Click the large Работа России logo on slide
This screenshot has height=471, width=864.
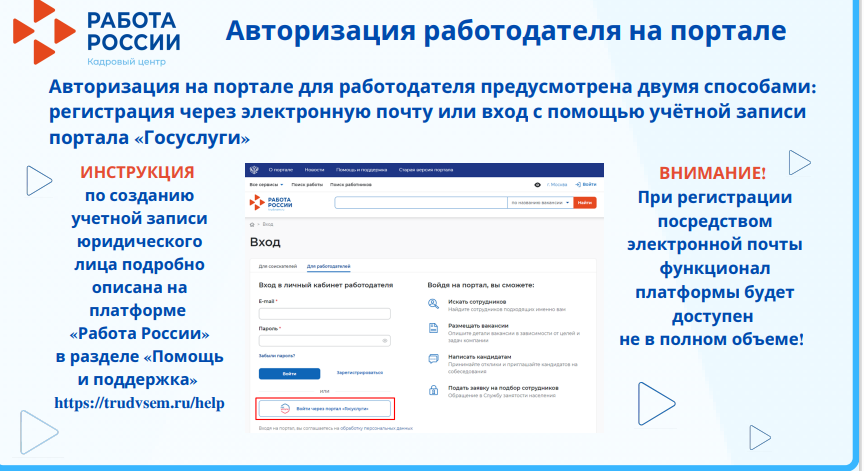(96, 33)
